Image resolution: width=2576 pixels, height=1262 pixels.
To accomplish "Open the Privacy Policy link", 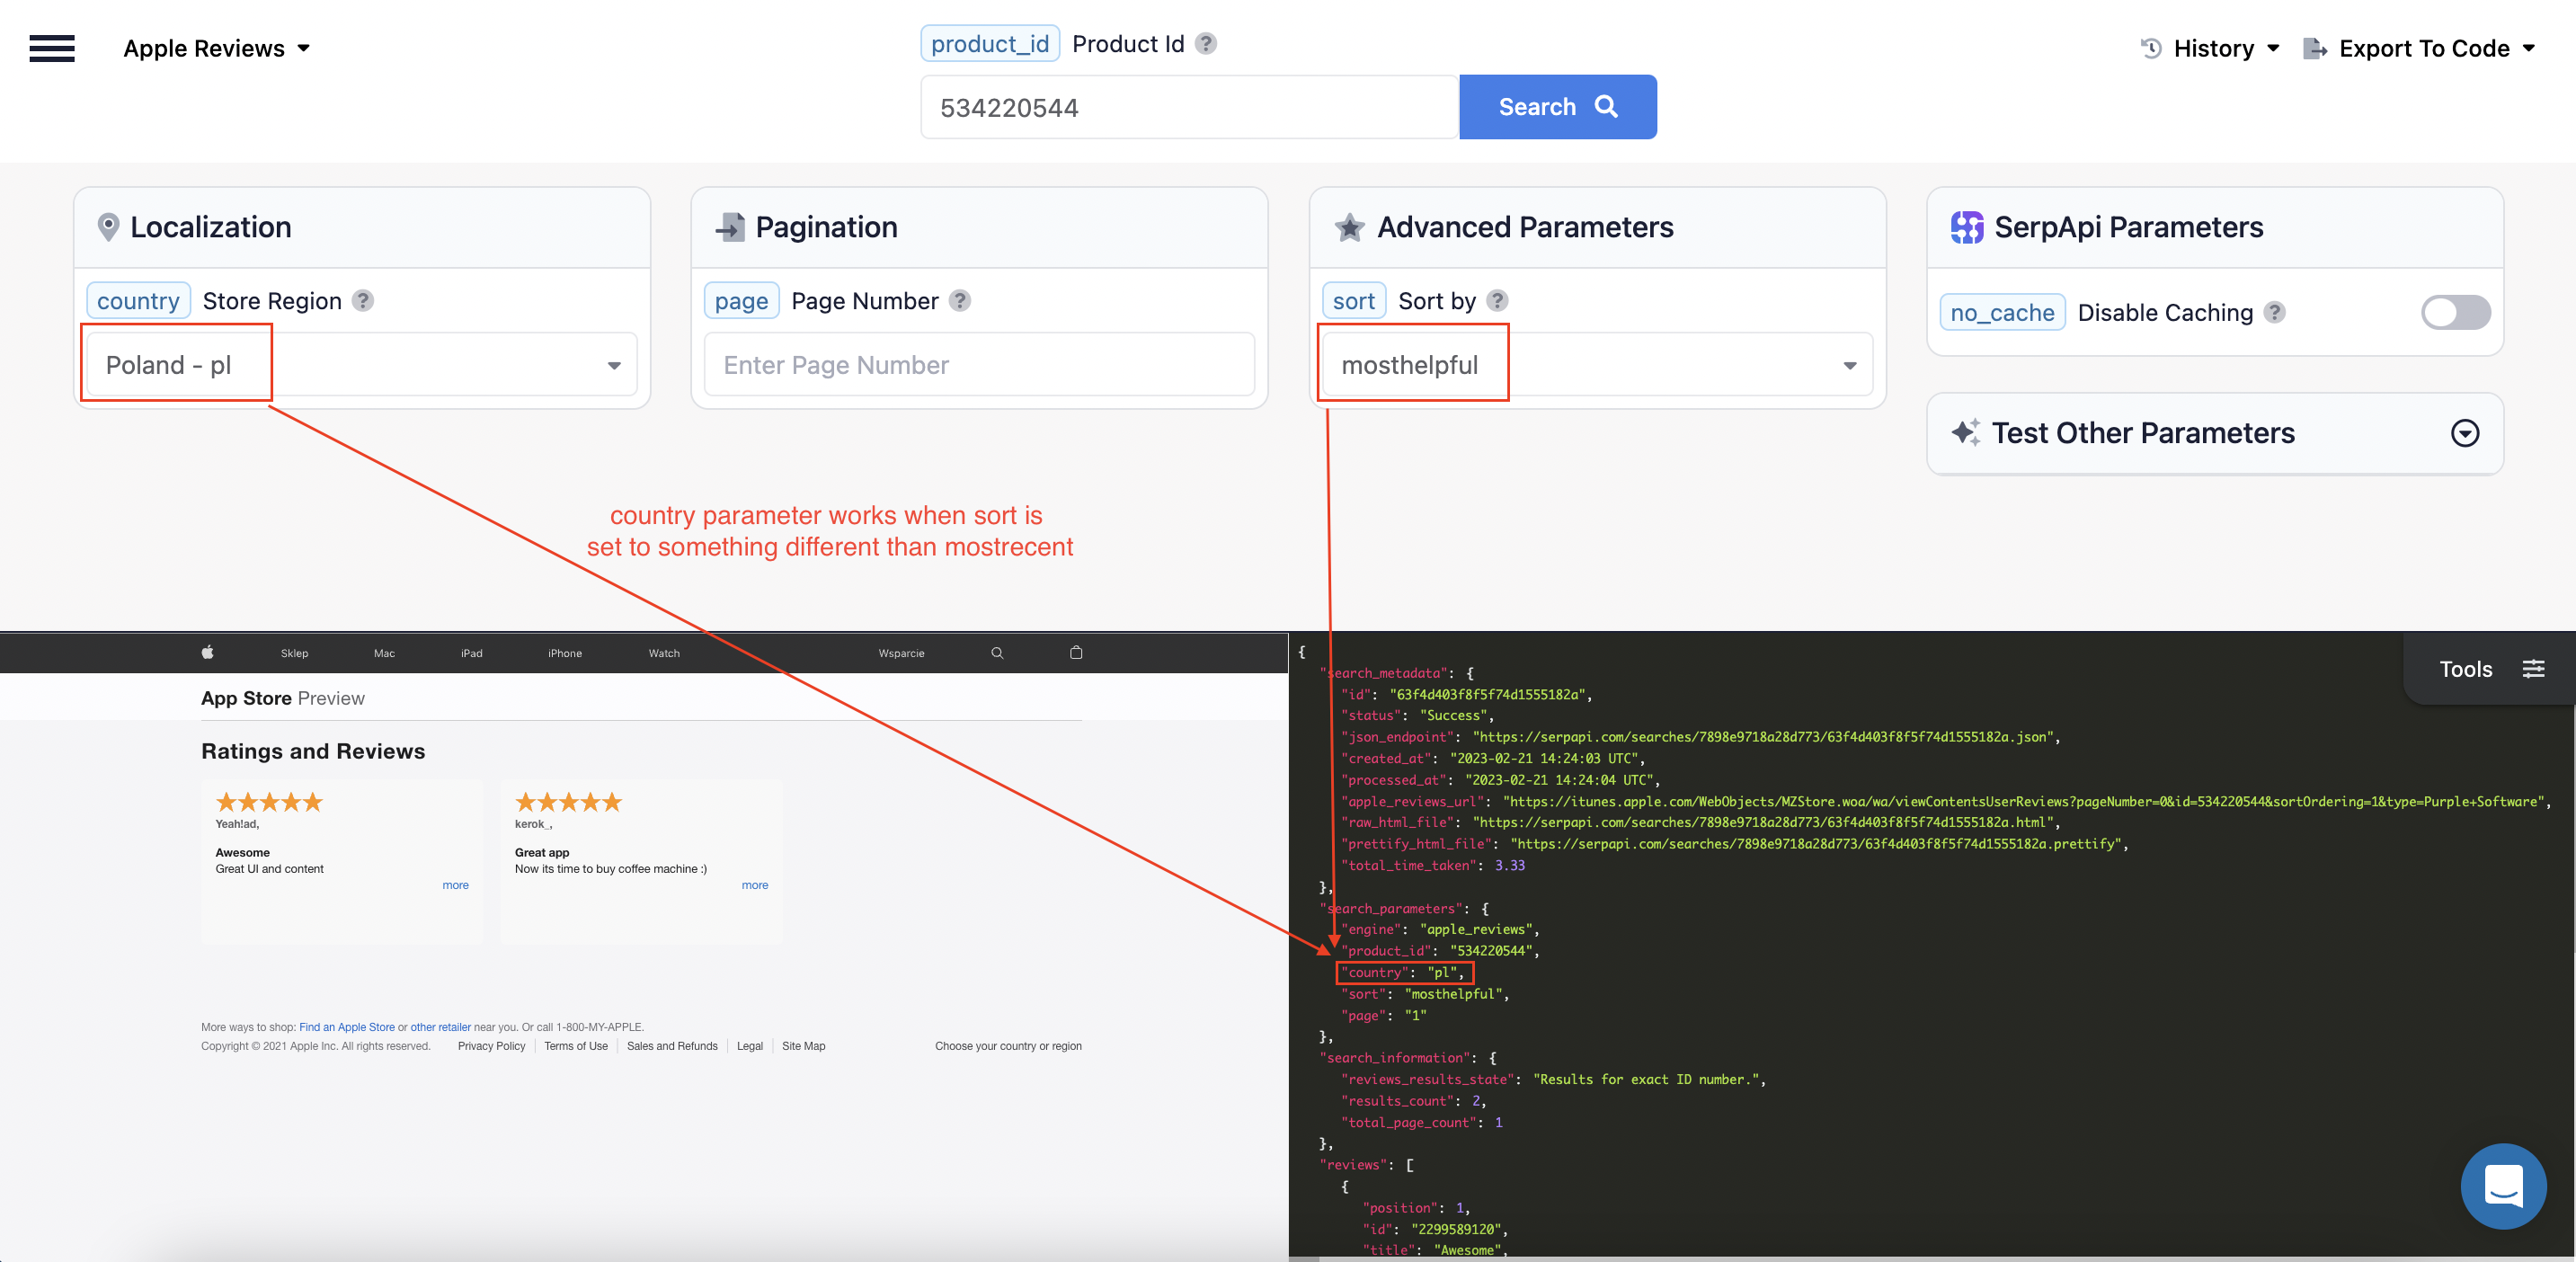I will [491, 1046].
